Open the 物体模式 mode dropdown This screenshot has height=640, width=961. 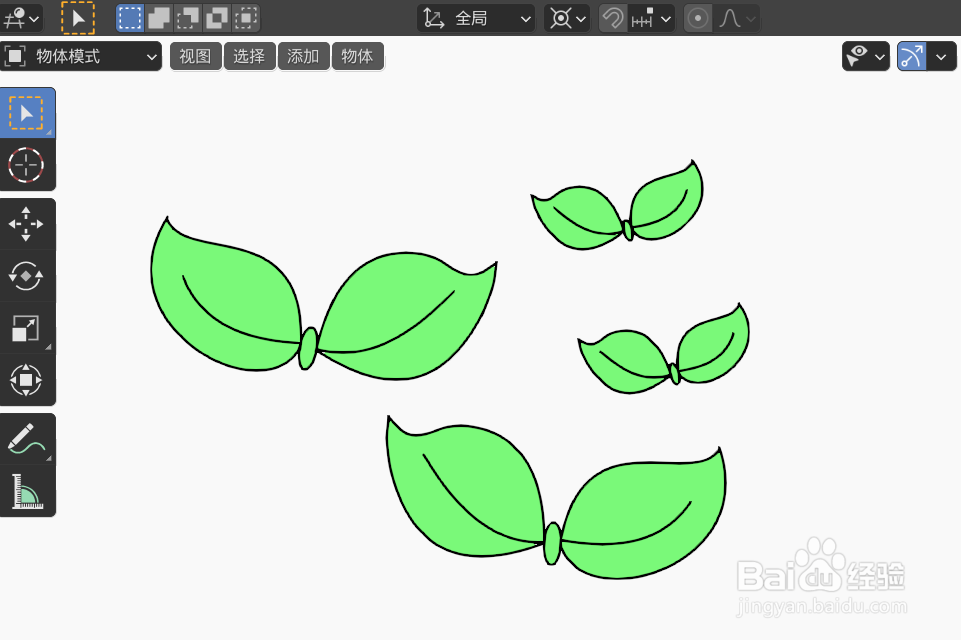click(80, 57)
